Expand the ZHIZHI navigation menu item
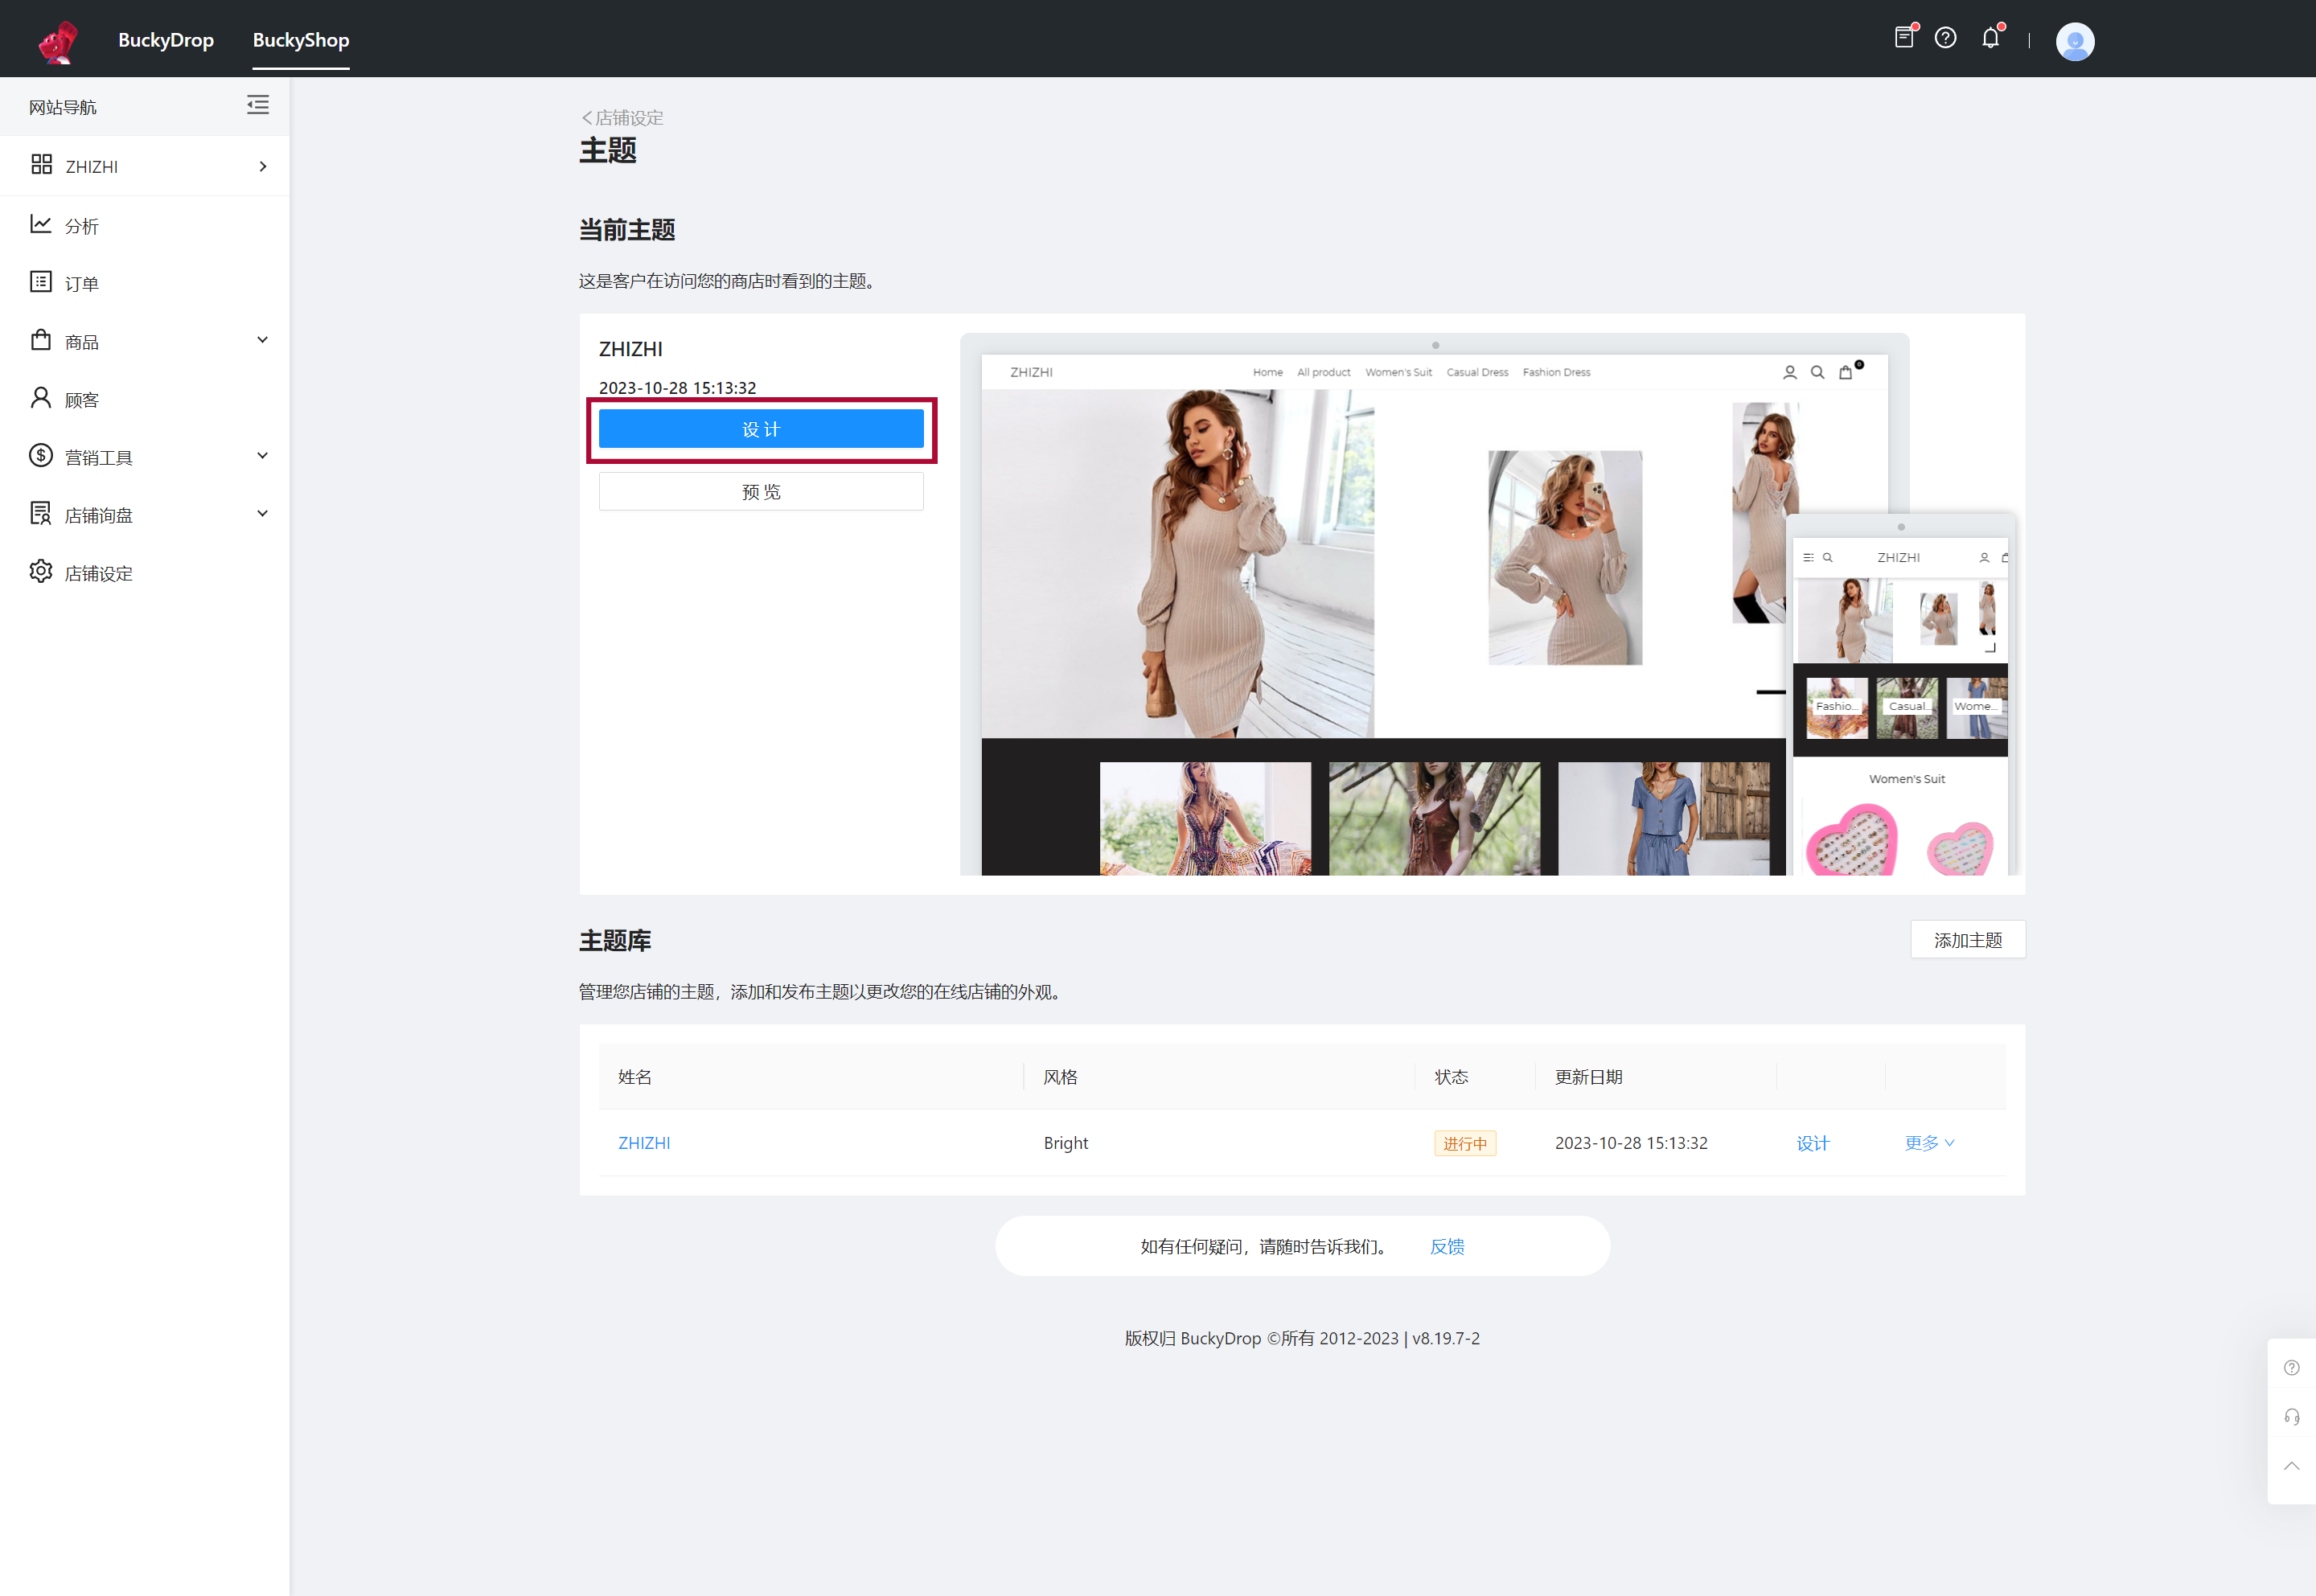Image resolution: width=2316 pixels, height=1596 pixels. pyautogui.click(x=262, y=166)
